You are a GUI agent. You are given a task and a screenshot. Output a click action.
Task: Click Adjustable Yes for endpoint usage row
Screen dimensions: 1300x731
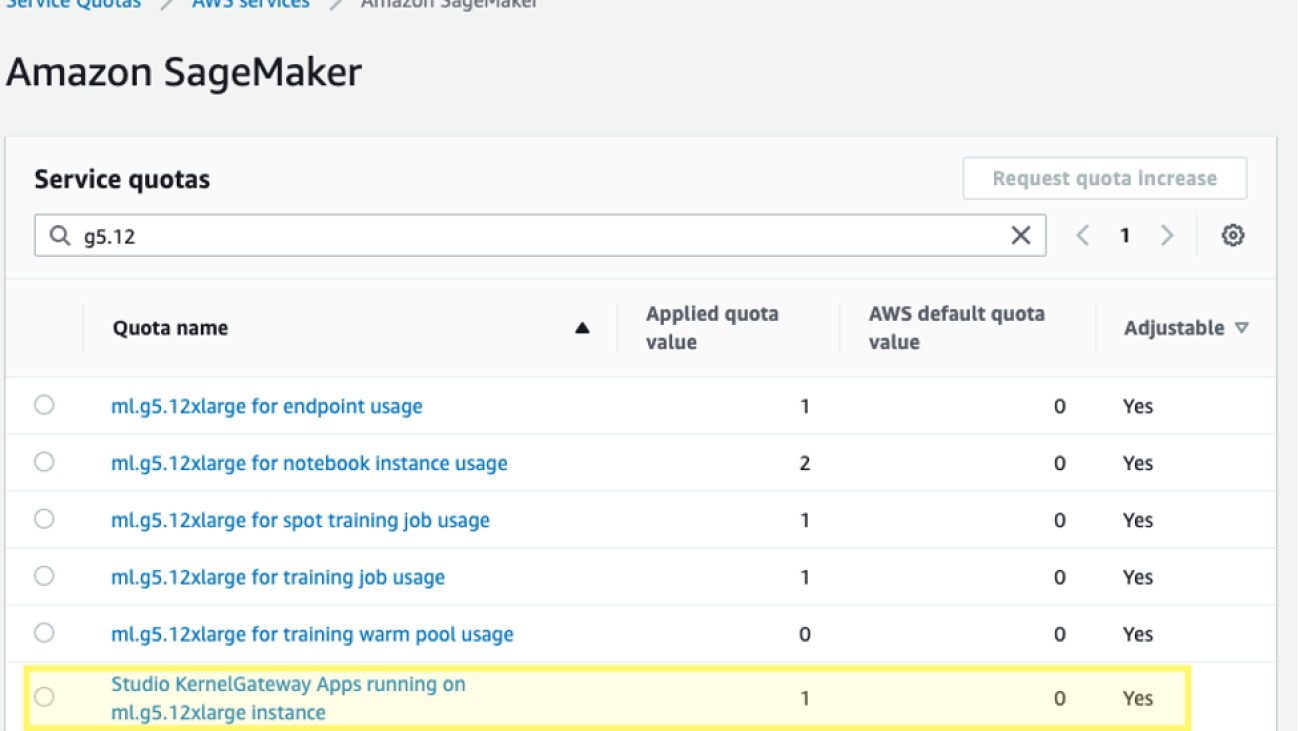(1138, 406)
